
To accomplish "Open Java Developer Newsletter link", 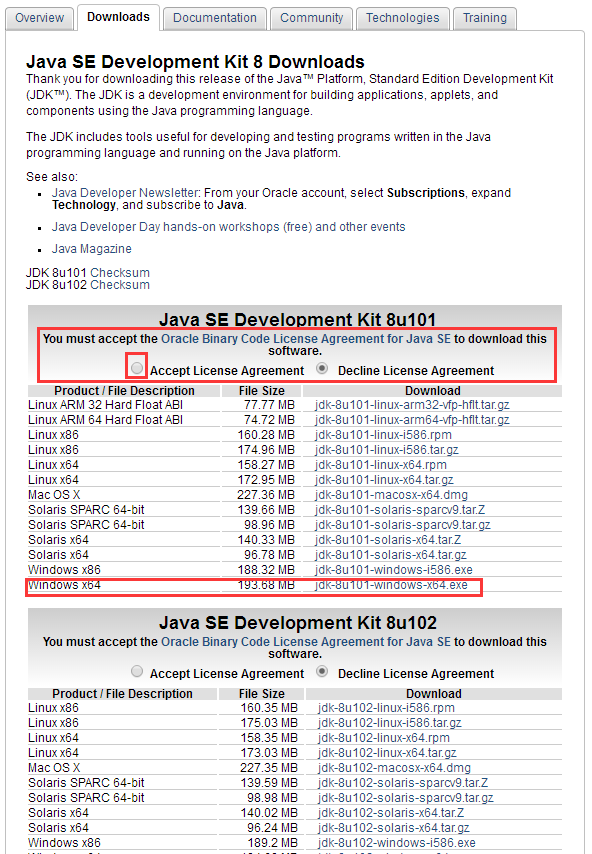I will pyautogui.click(x=125, y=193).
